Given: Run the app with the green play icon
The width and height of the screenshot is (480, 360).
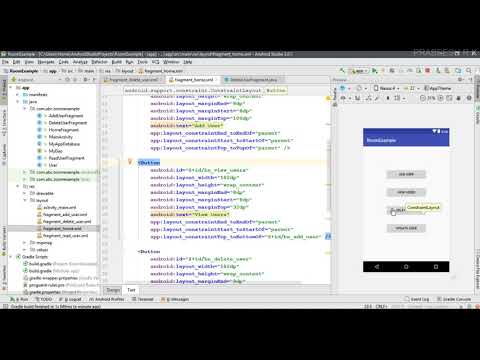Looking at the screenshot, I should coord(374,71).
